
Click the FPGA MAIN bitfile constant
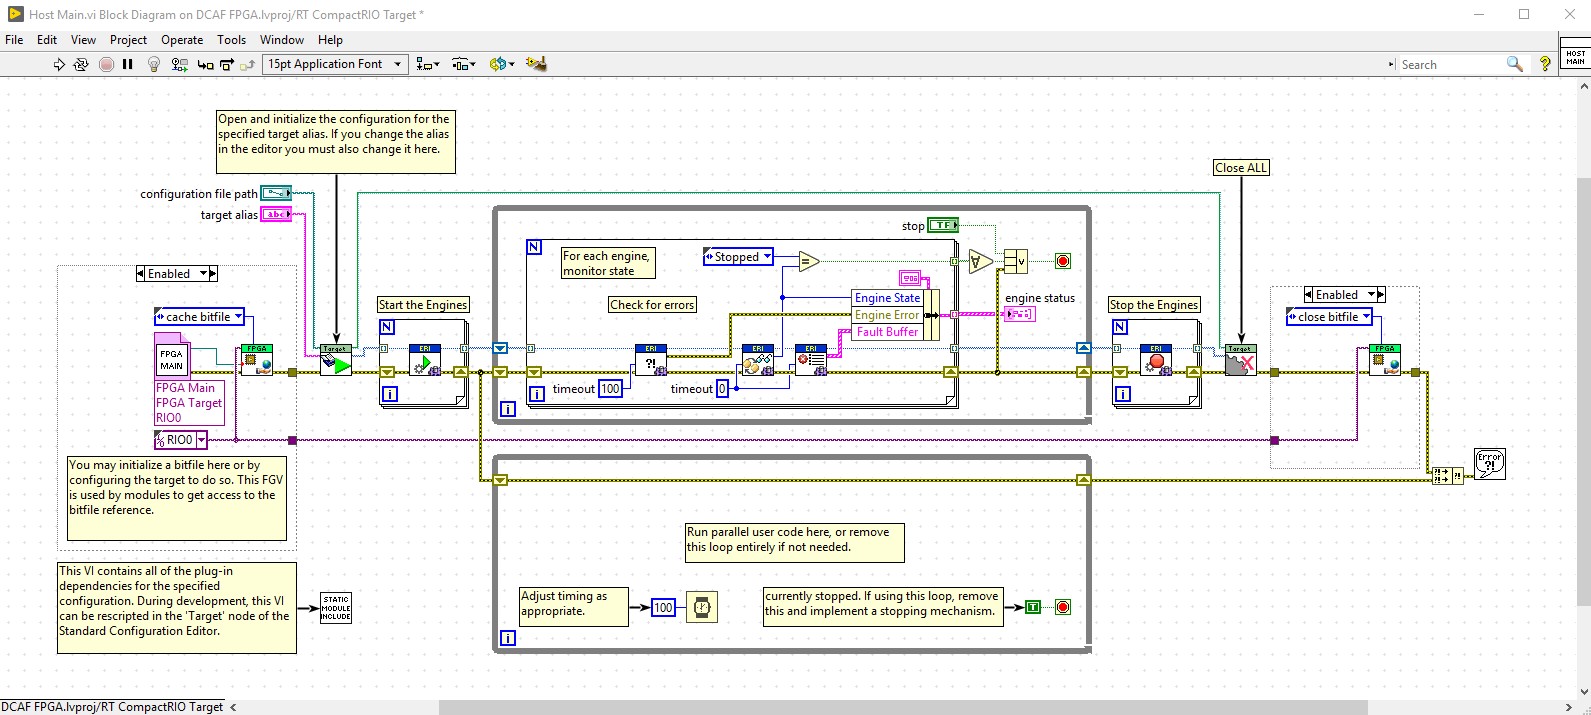[x=171, y=360]
